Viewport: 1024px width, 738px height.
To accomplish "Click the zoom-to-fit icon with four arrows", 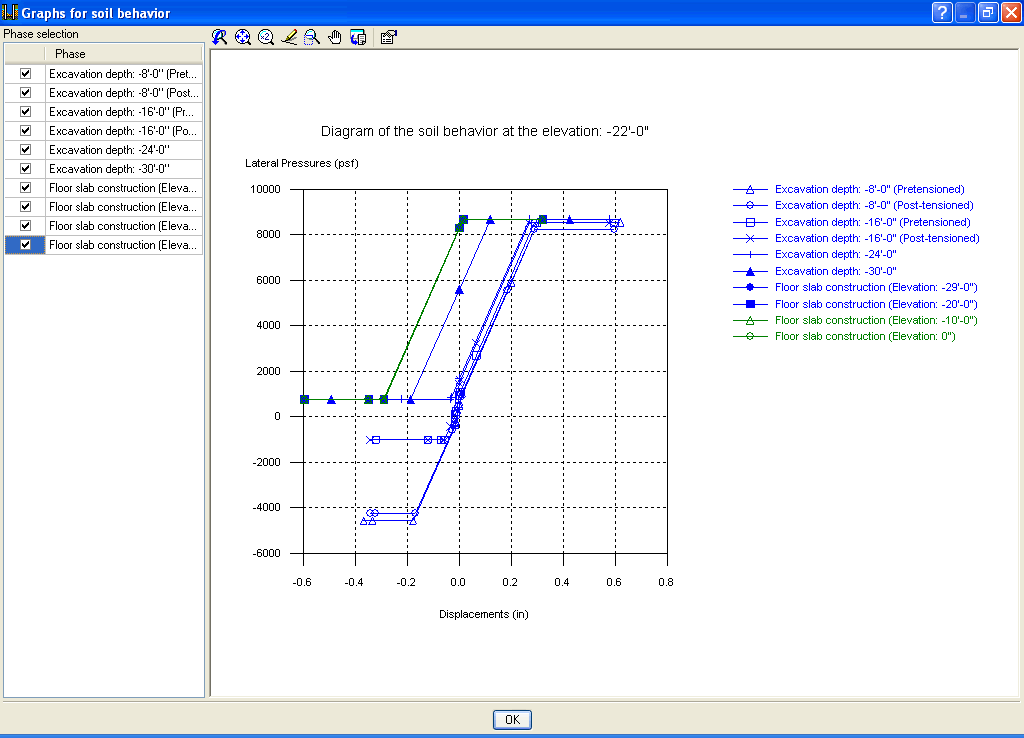I will [243, 37].
